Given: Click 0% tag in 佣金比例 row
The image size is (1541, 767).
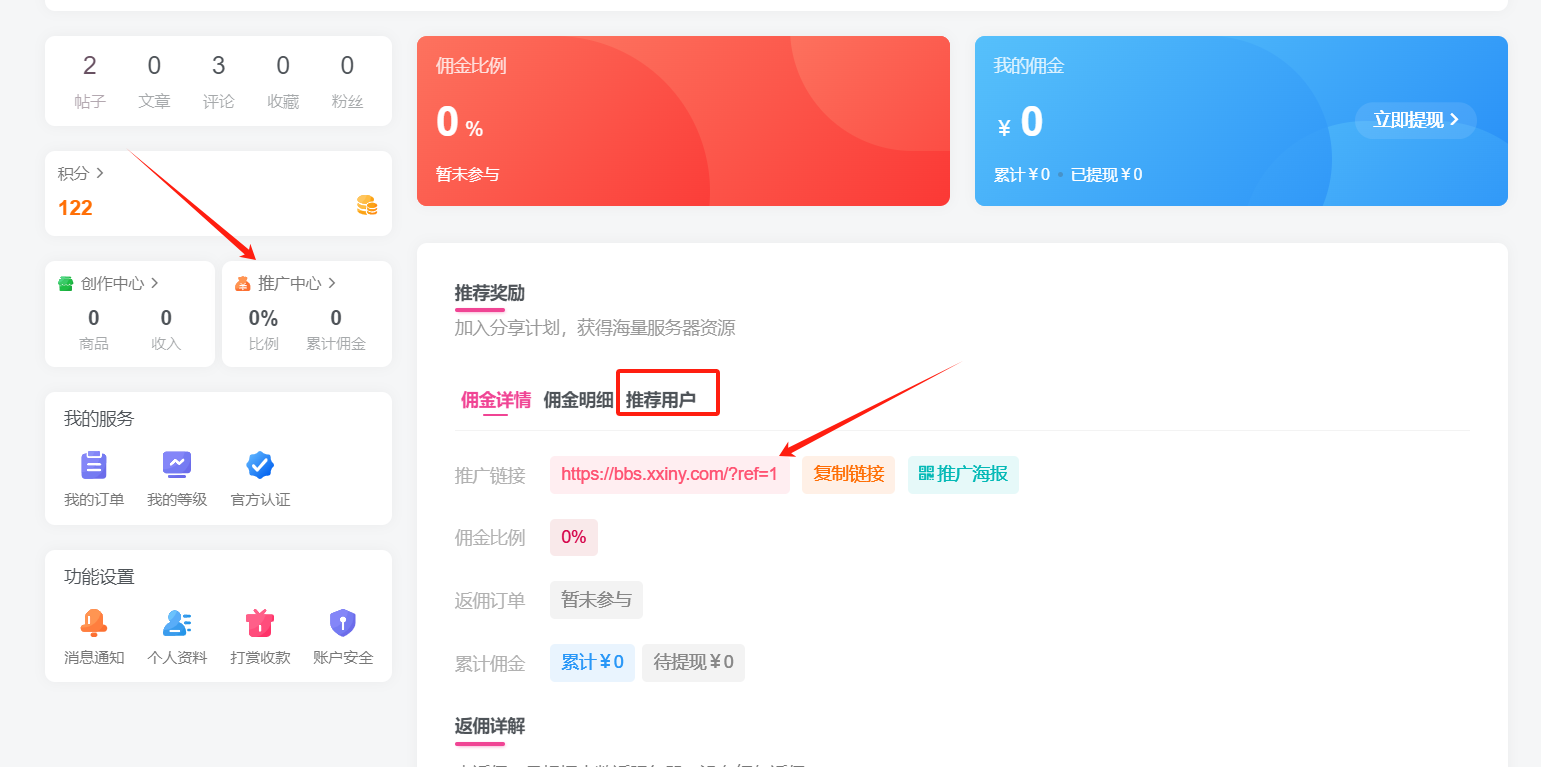Looking at the screenshot, I should pos(574,537).
